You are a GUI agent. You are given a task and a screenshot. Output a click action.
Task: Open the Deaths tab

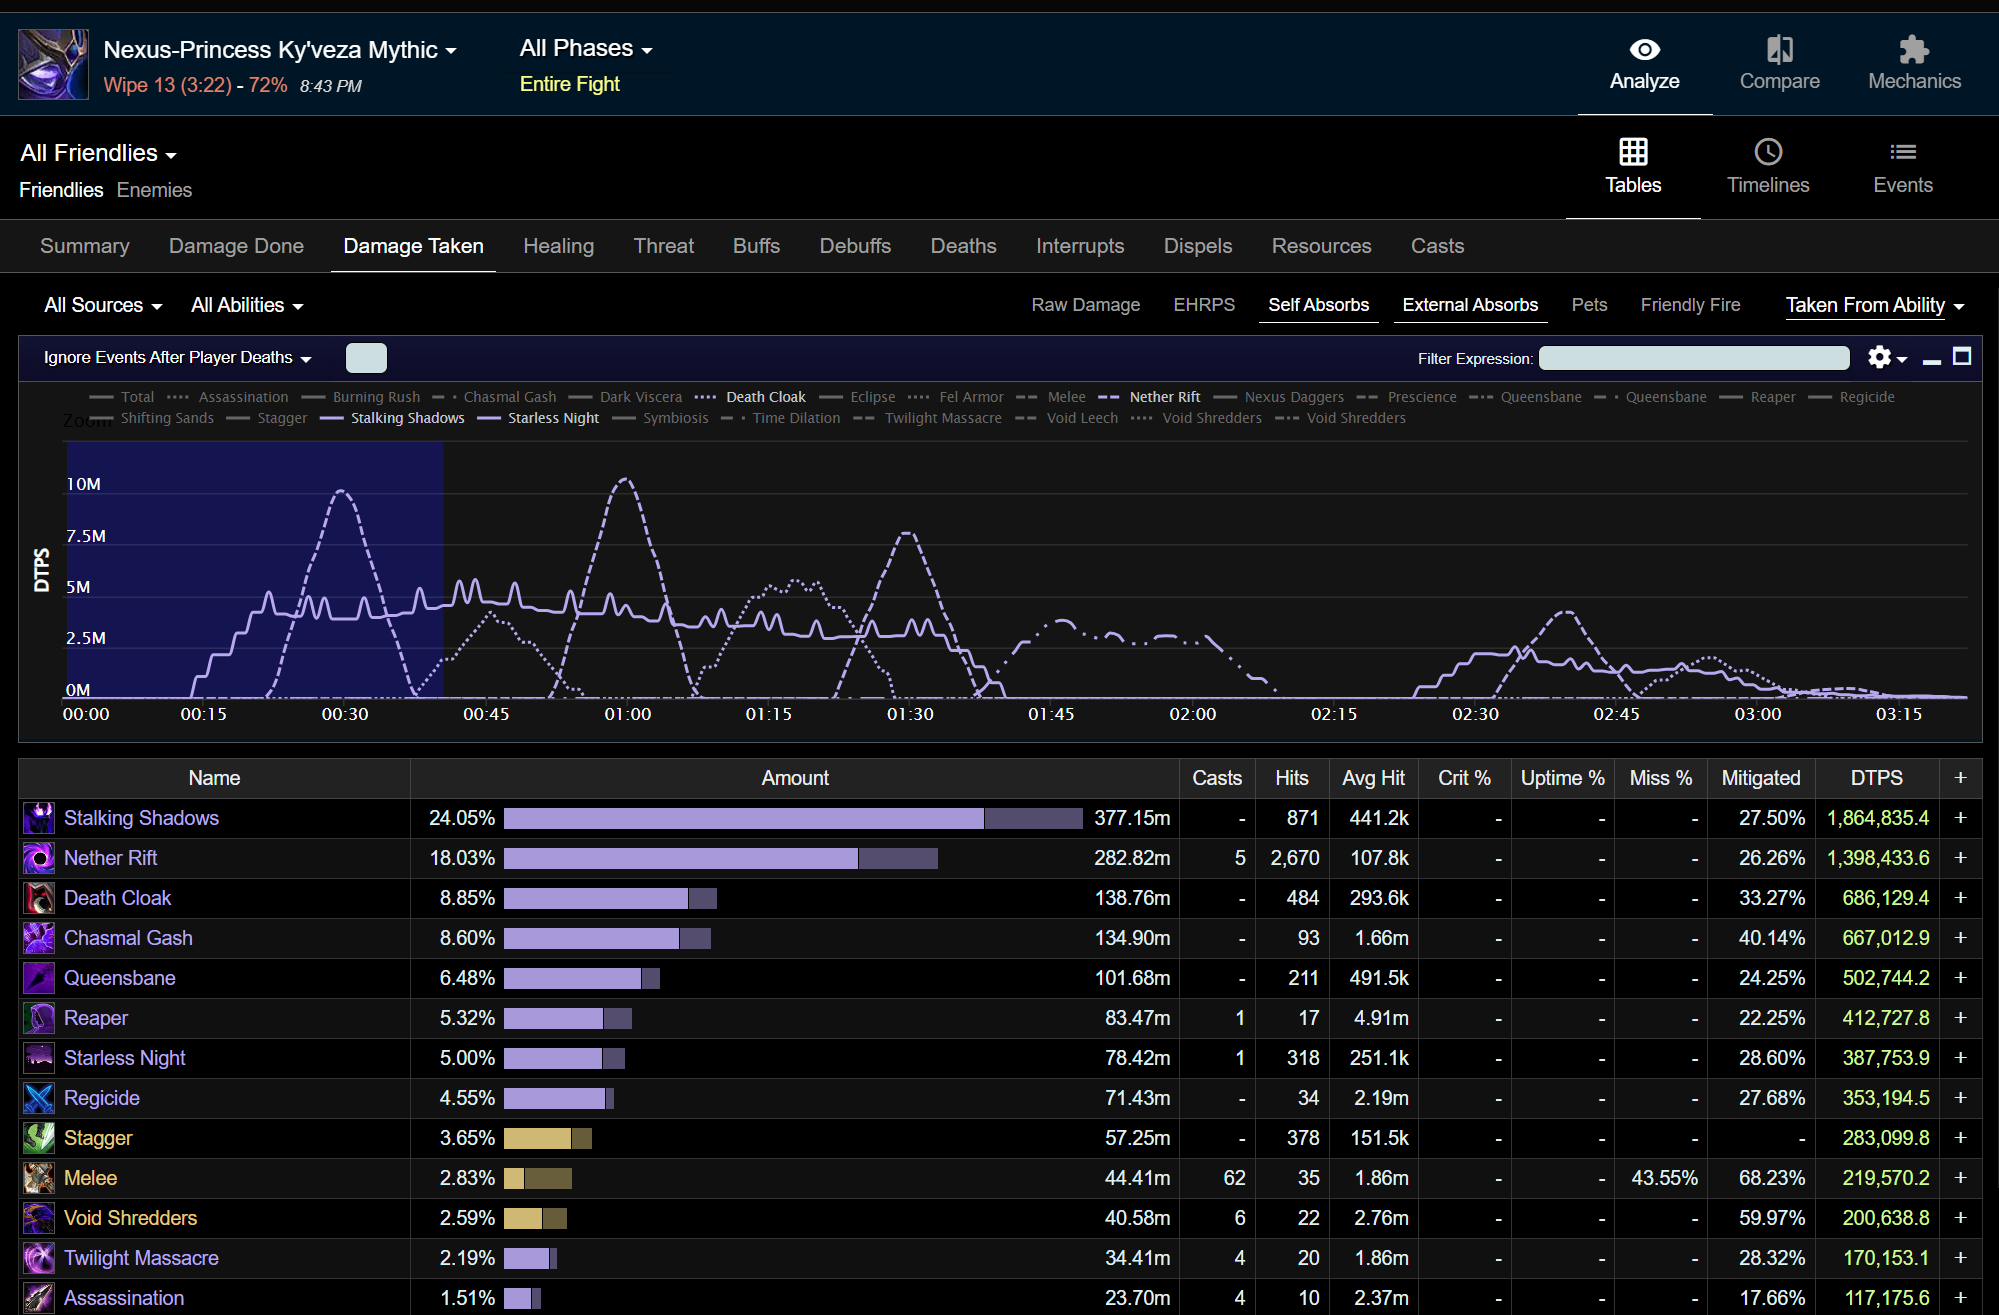pyautogui.click(x=963, y=246)
